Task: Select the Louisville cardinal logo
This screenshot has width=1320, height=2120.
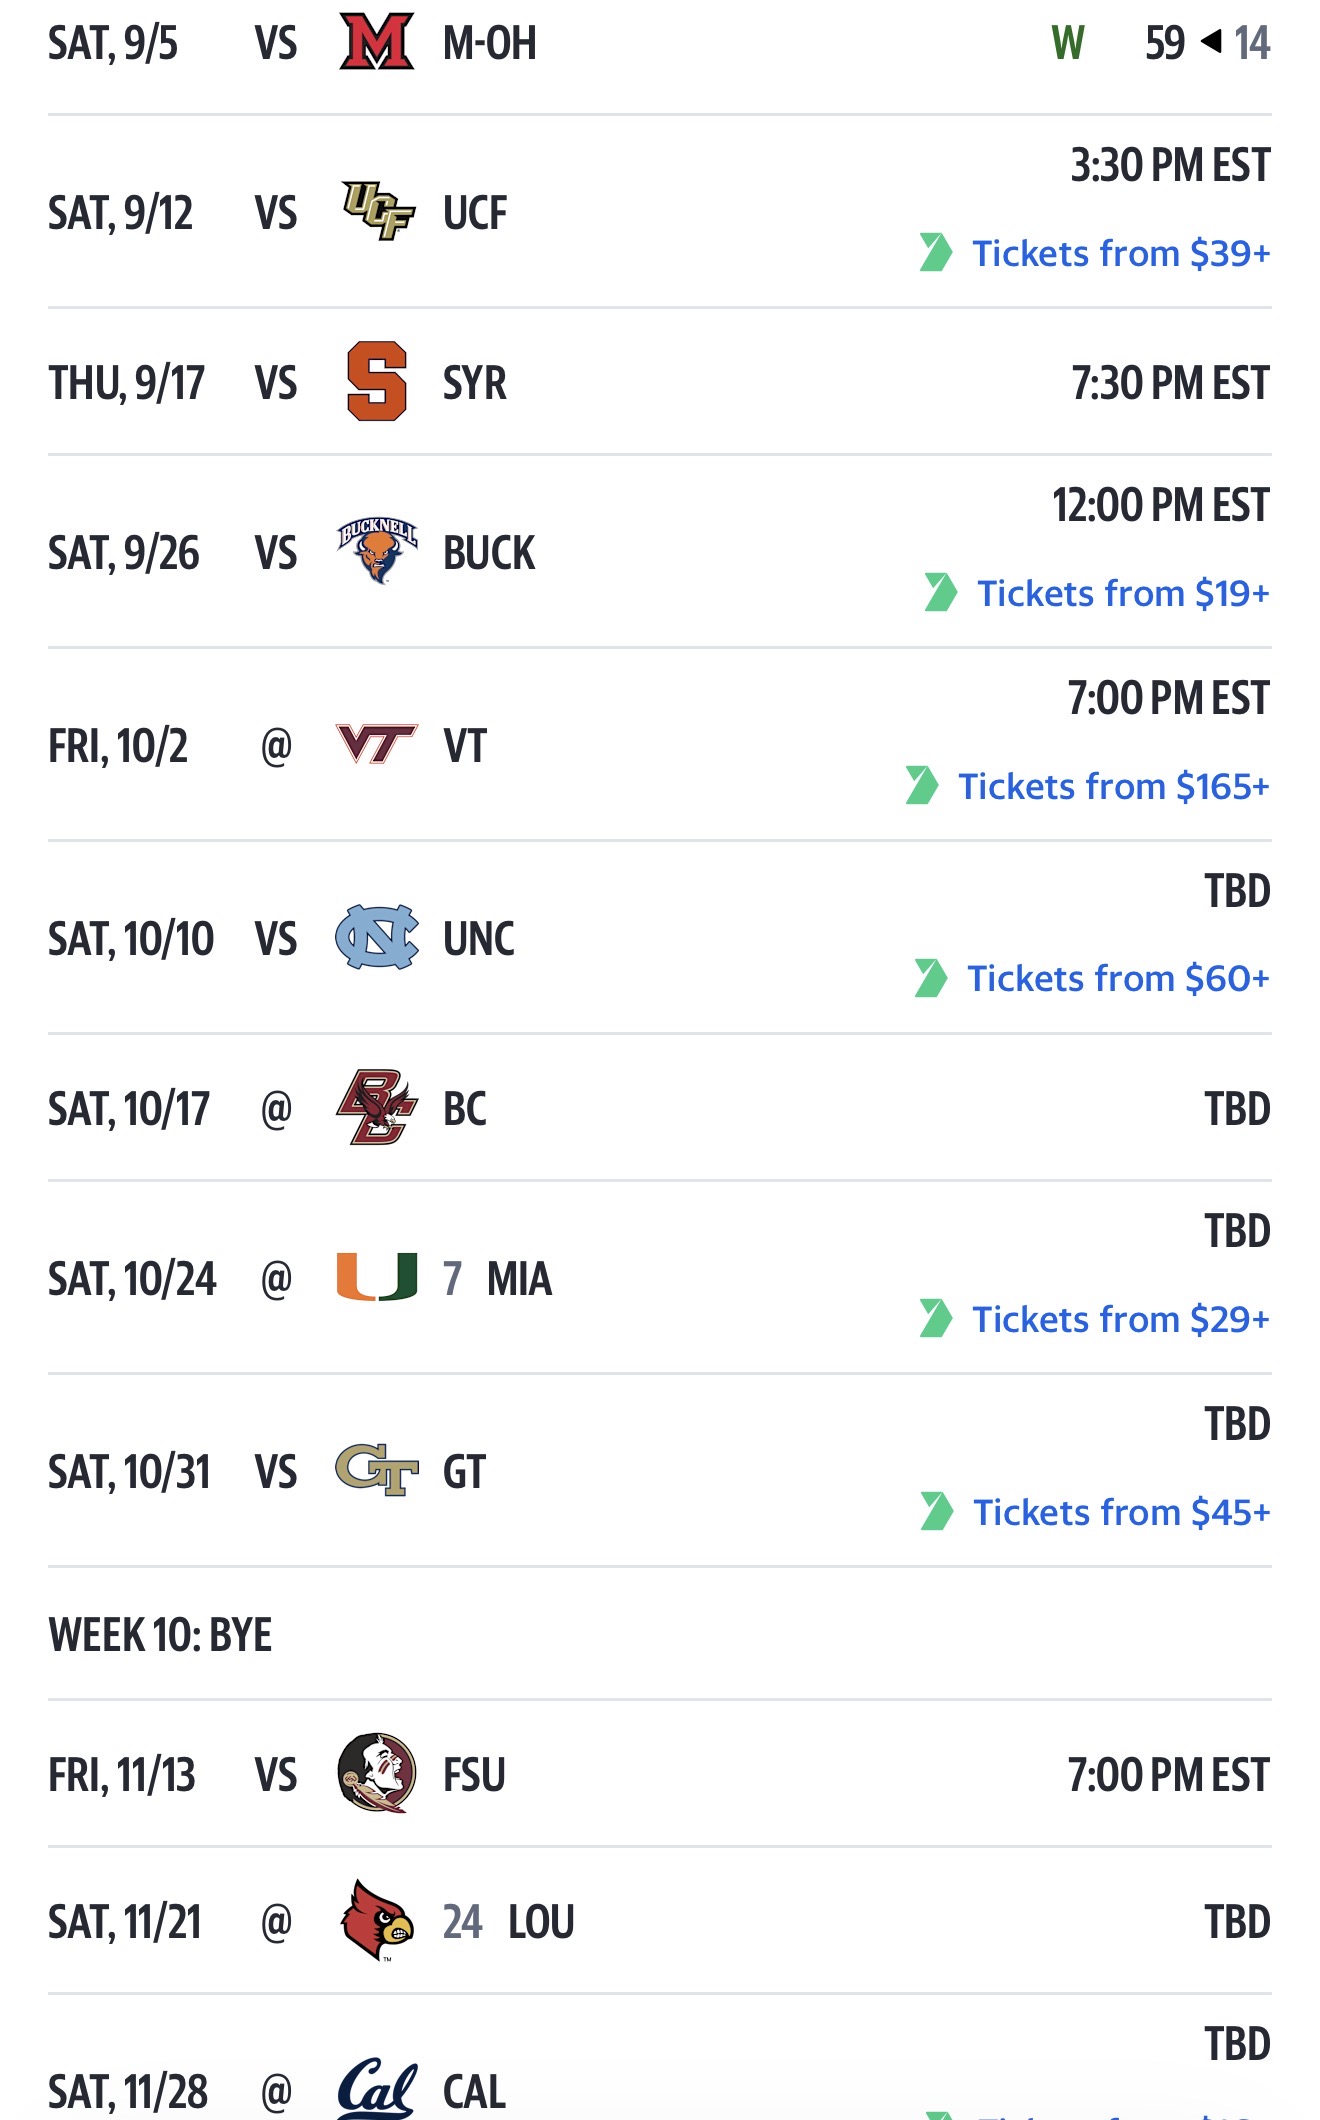Action: pyautogui.click(x=377, y=1920)
